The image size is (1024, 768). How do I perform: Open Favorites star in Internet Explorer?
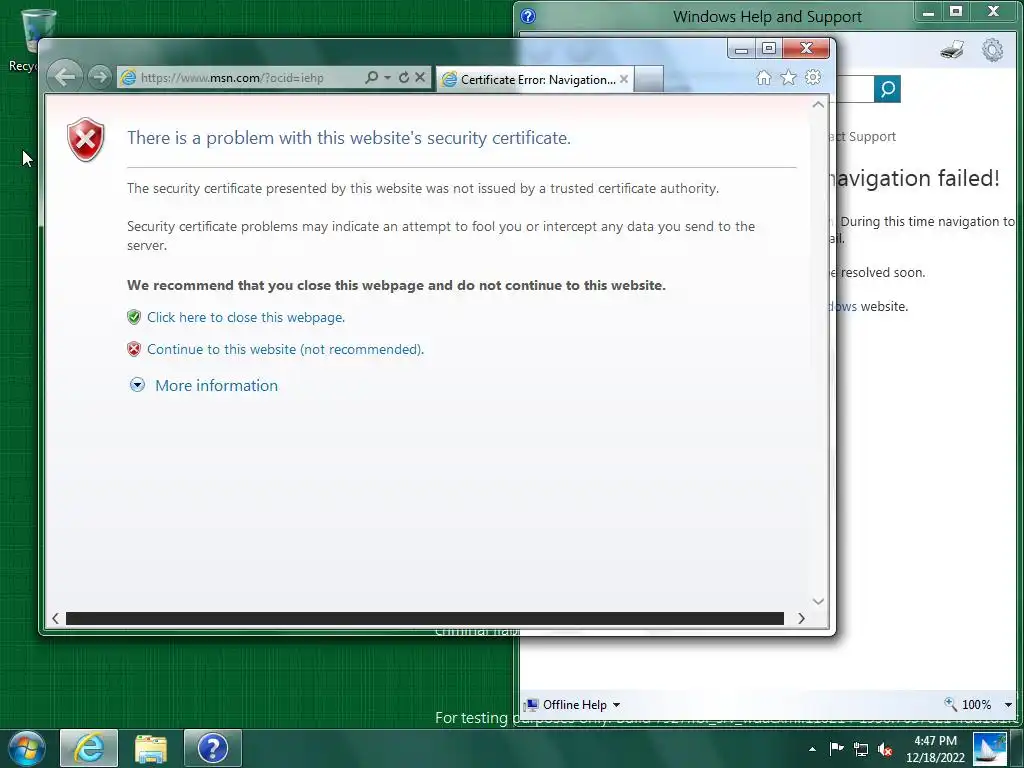click(x=789, y=78)
